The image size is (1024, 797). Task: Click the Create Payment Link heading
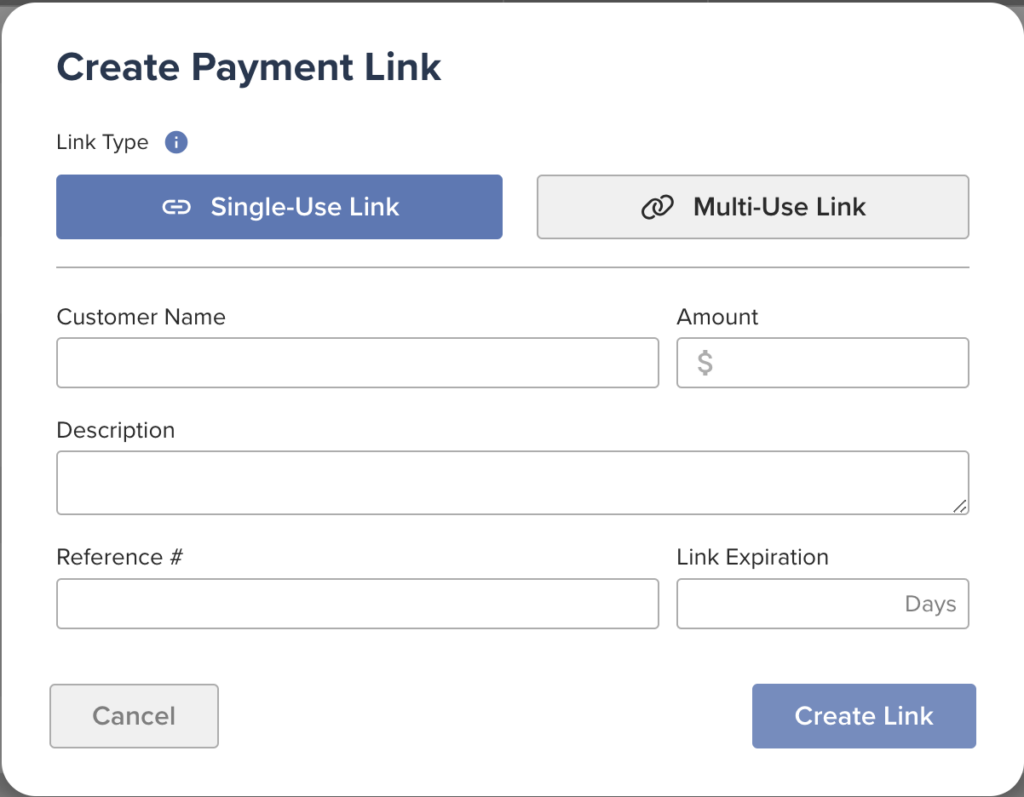249,67
